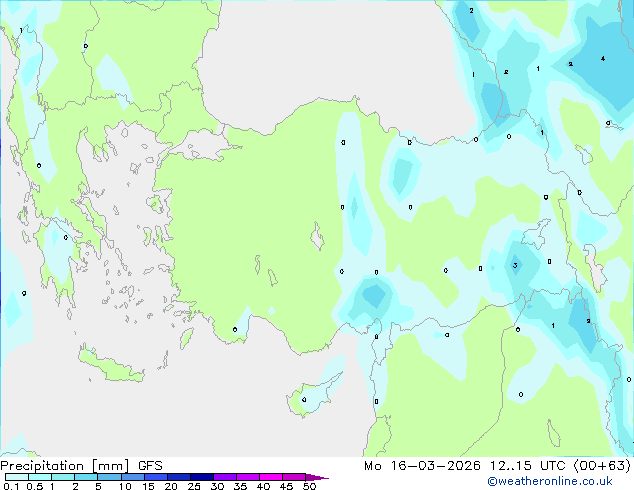634x490 pixels.
Task: Click the above-50 arrow tip of legend
Action: click(x=317, y=477)
